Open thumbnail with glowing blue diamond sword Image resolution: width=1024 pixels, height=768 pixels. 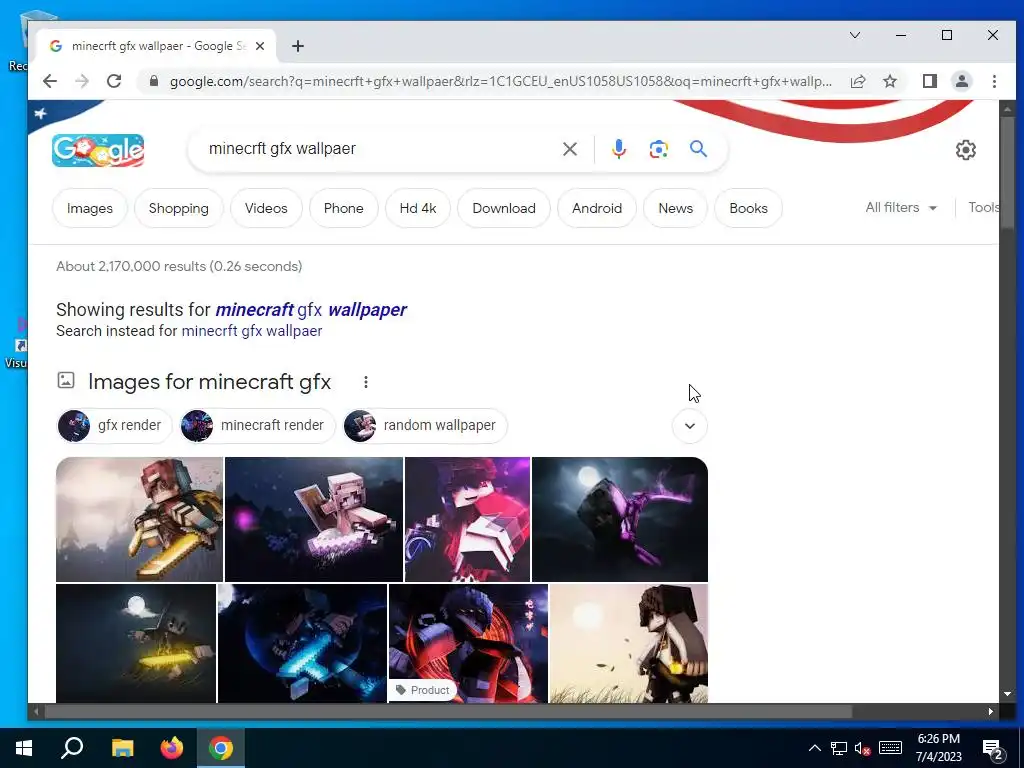(302, 643)
